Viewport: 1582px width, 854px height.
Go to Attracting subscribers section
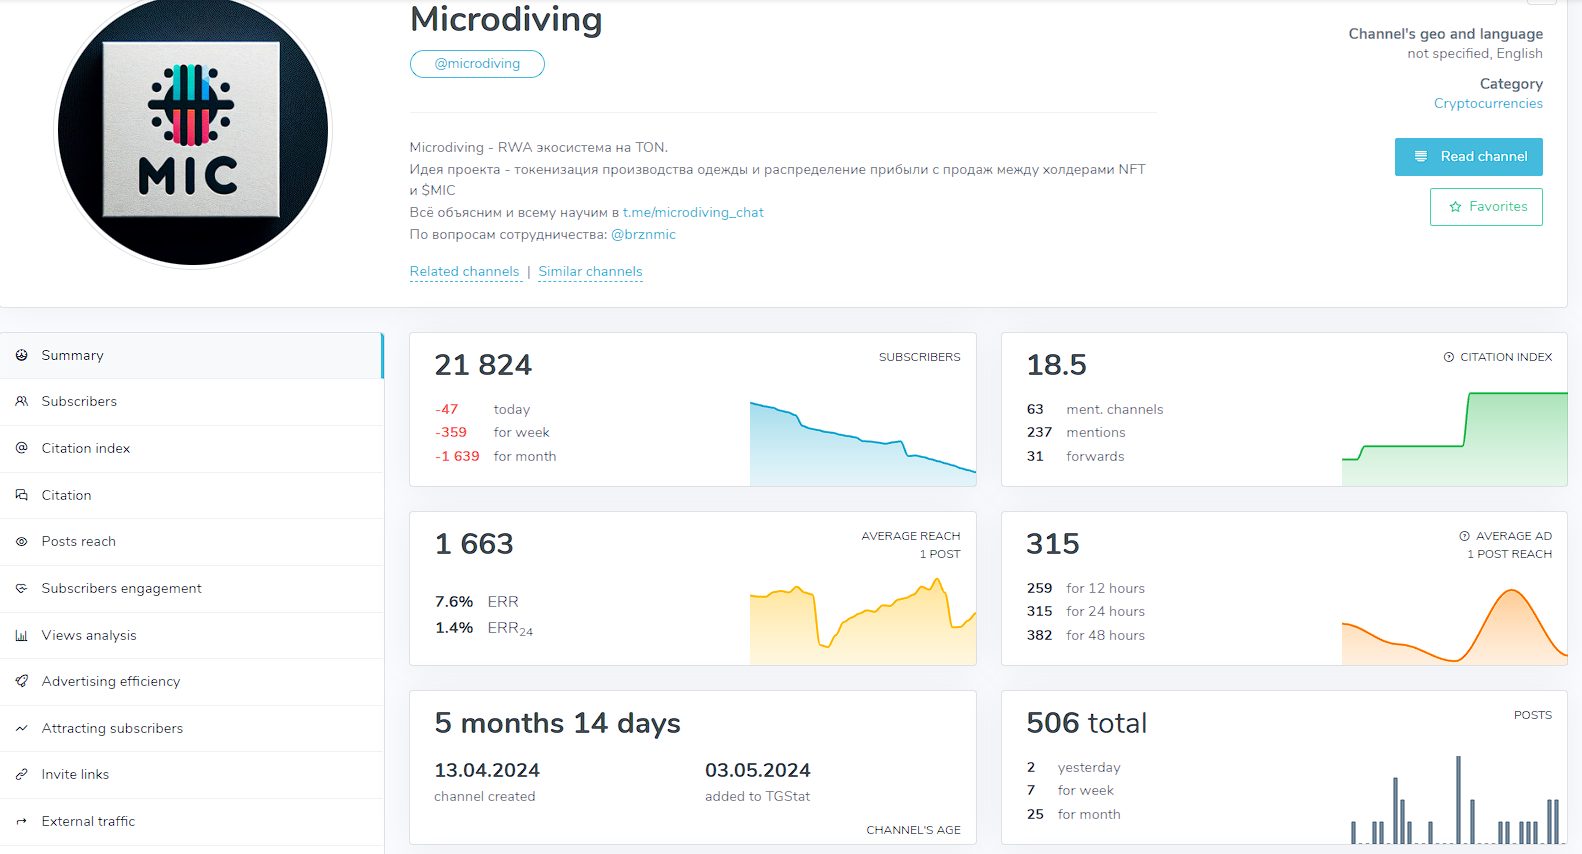pos(191,728)
